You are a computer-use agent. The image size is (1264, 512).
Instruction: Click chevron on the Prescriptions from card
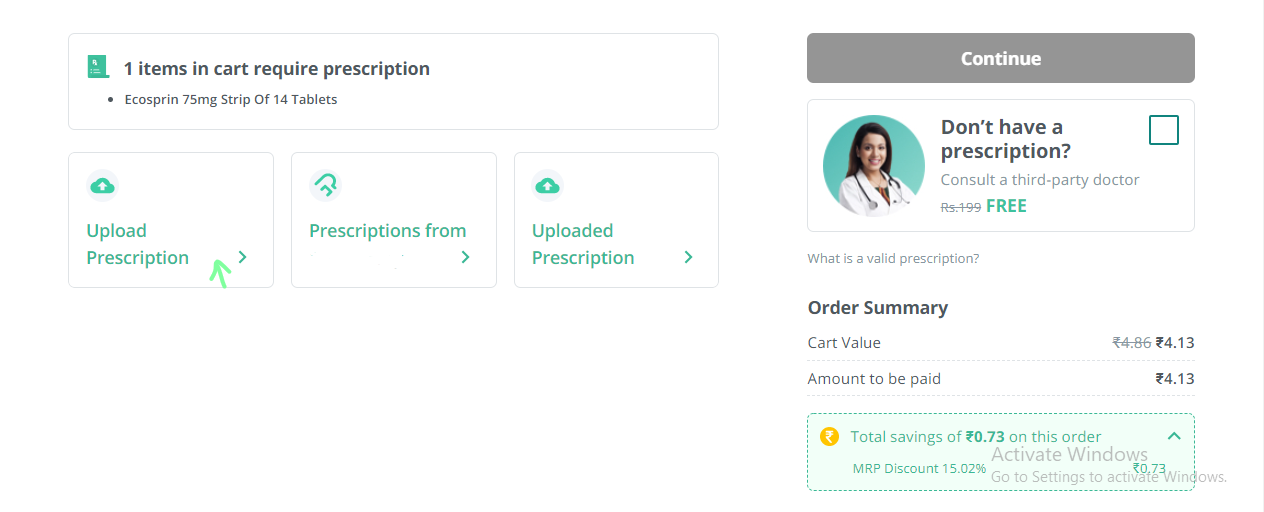(465, 258)
